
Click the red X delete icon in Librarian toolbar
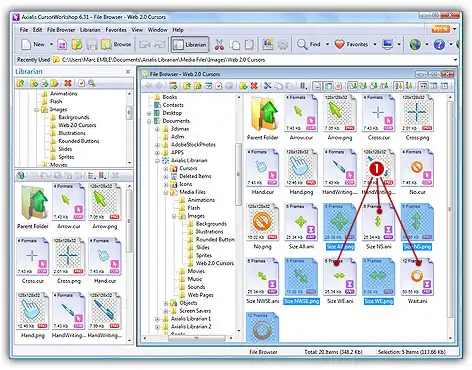[x=68, y=83]
